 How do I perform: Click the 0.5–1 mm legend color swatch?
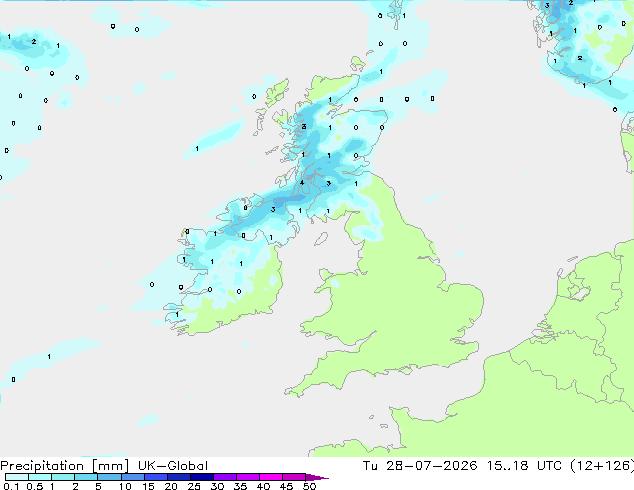pos(40,477)
